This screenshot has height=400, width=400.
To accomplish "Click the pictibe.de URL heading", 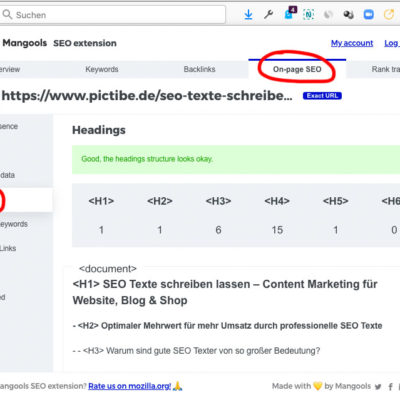I will 147,96.
